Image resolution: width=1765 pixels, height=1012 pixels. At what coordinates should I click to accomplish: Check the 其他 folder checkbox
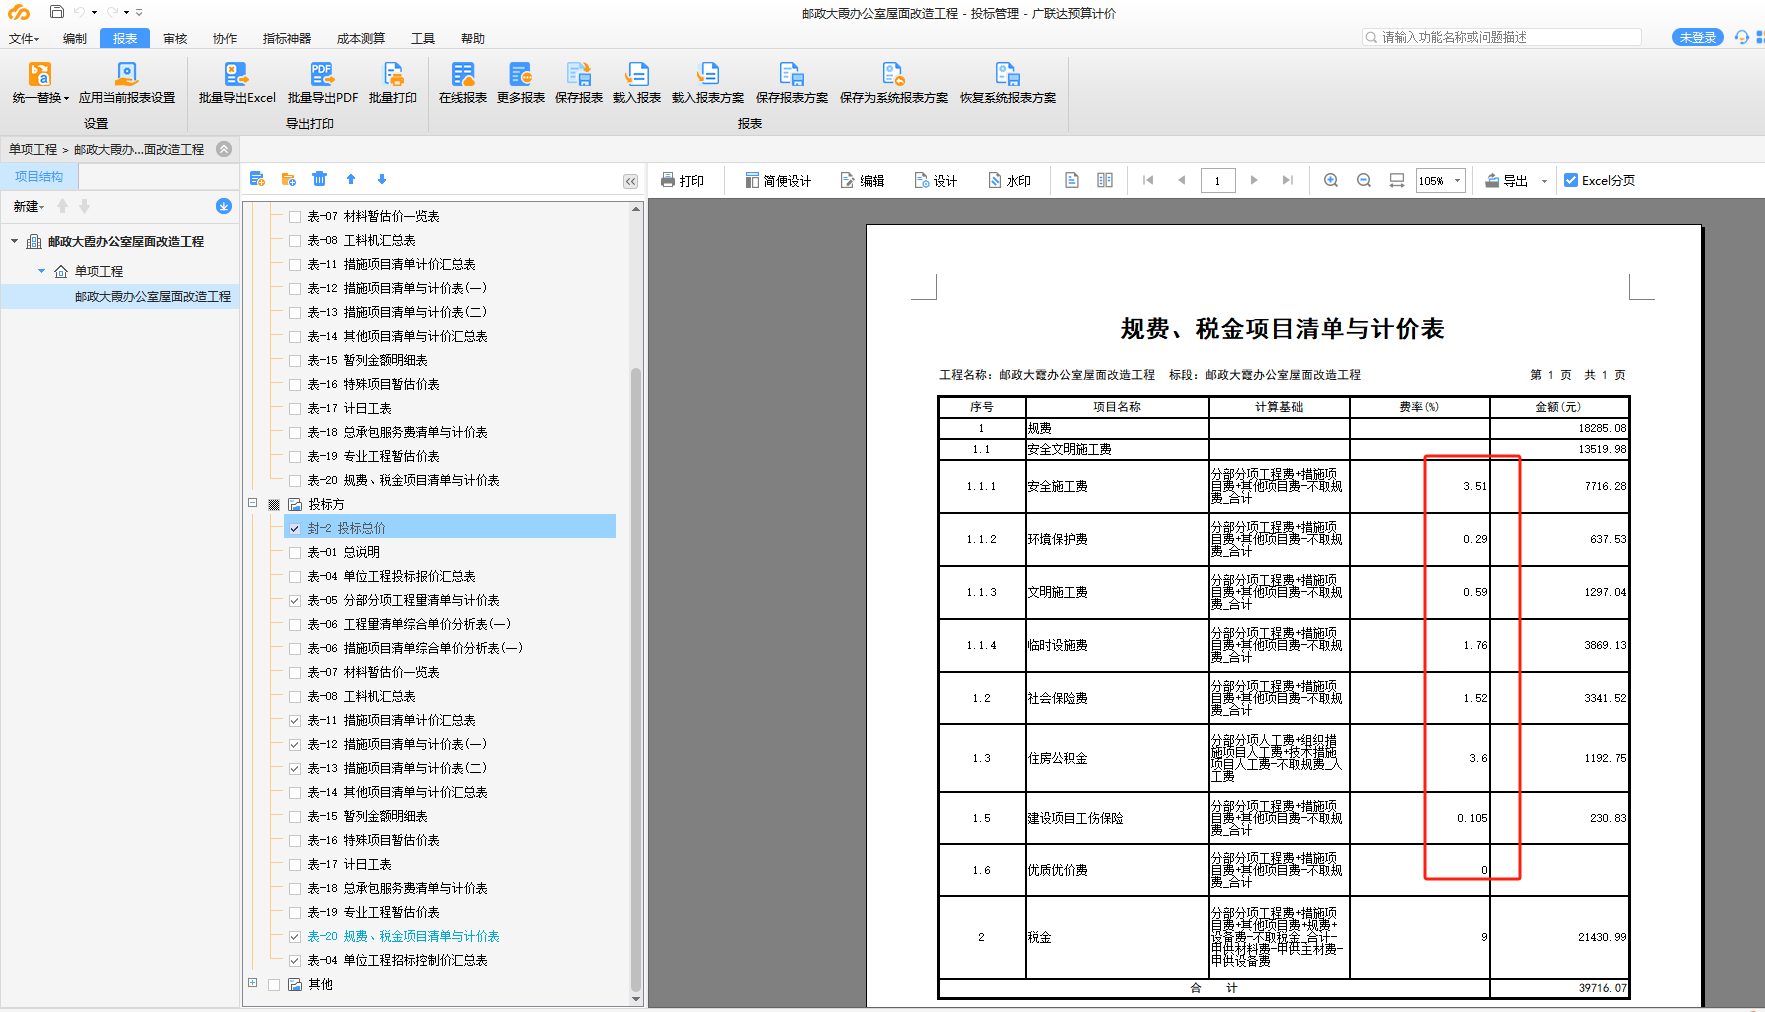[x=274, y=984]
